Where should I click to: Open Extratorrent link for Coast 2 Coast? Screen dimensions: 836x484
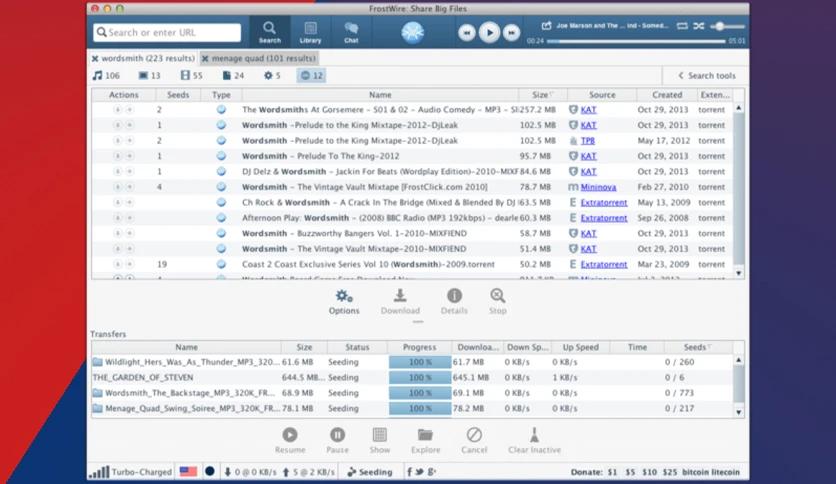[604, 264]
